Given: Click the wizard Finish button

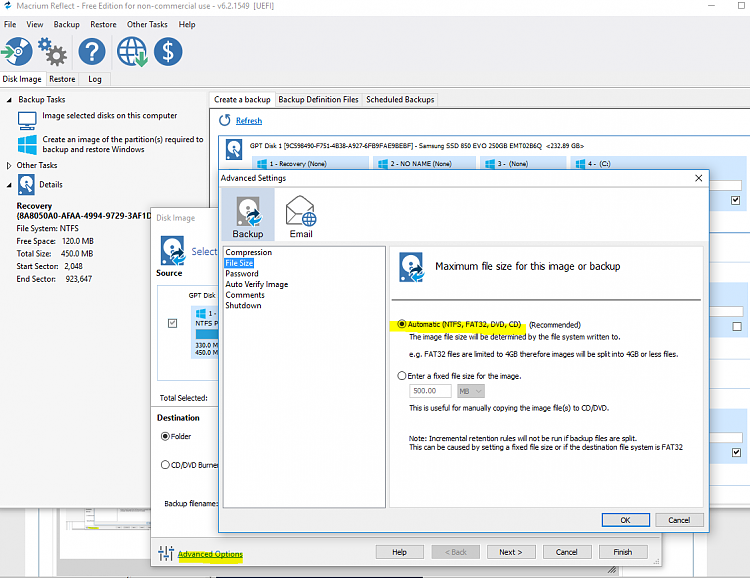Looking at the screenshot, I should [x=623, y=552].
